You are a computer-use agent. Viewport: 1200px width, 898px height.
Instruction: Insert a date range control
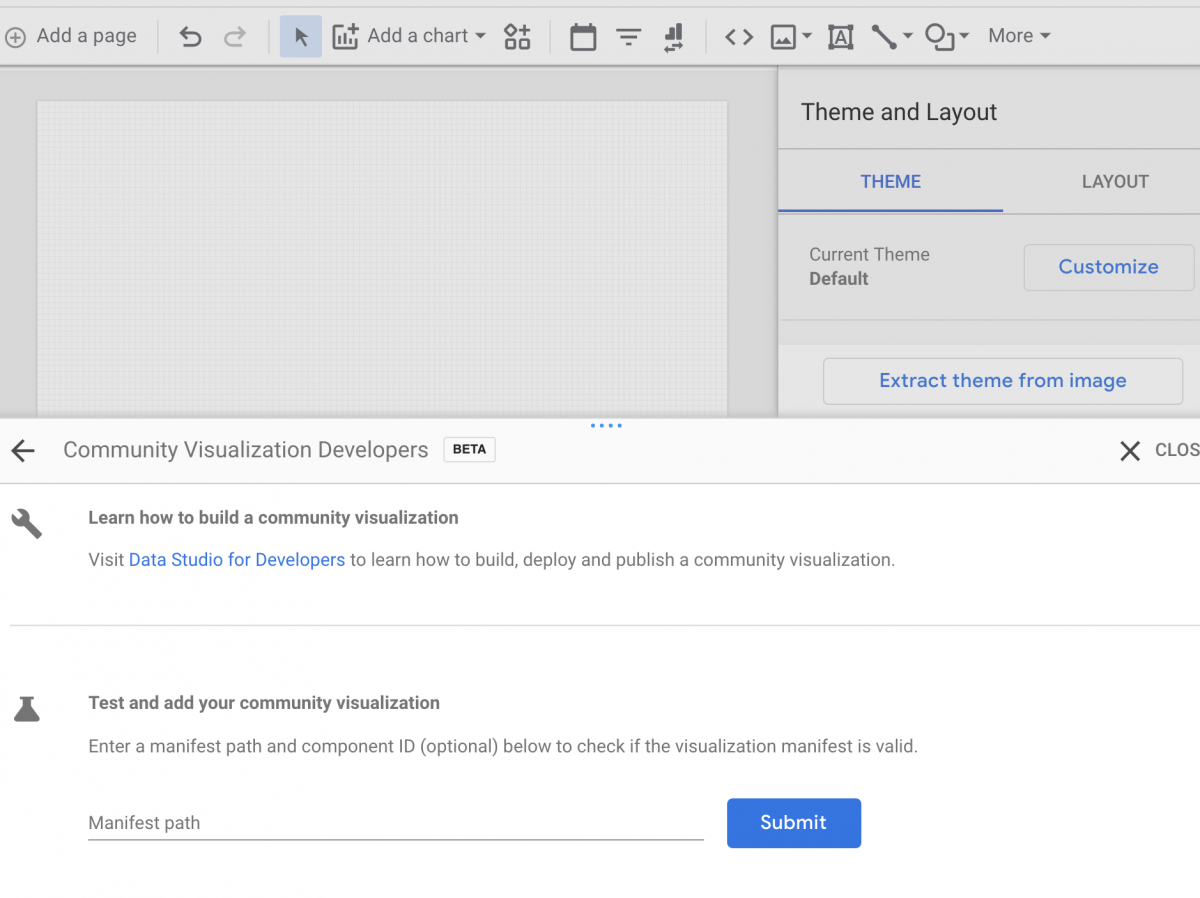pos(583,36)
